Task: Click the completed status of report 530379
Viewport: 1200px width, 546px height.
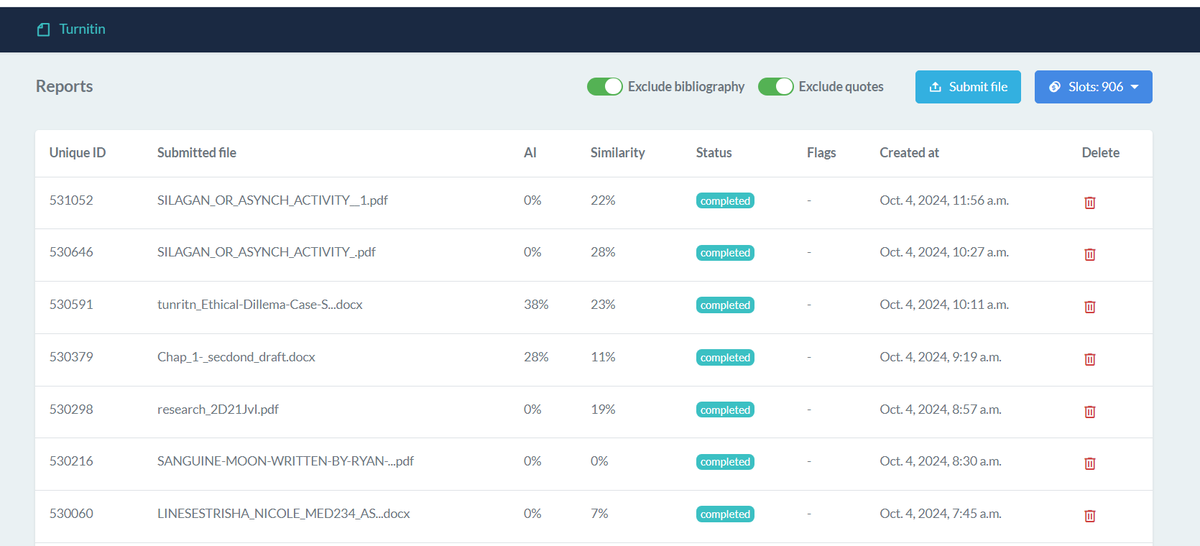Action: point(725,357)
